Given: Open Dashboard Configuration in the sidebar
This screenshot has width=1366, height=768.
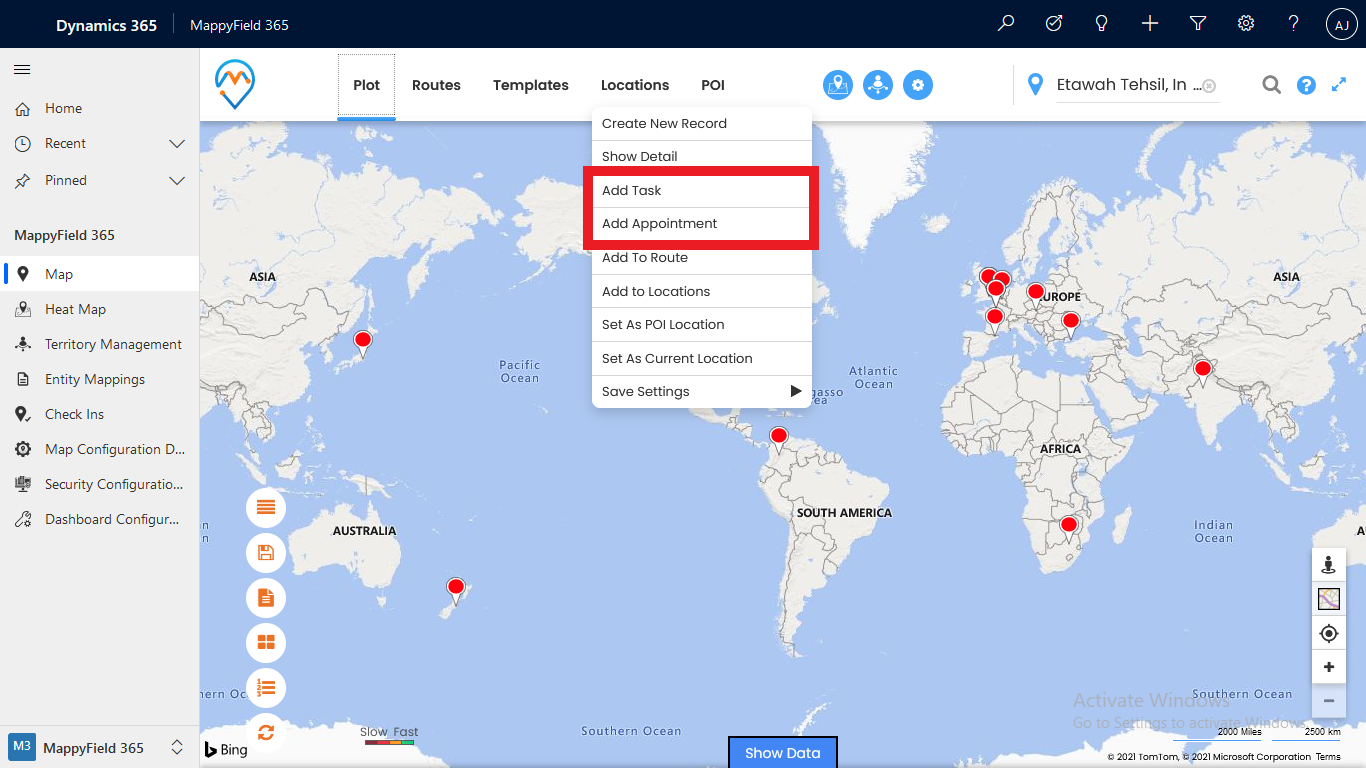Looking at the screenshot, I should tap(99, 519).
